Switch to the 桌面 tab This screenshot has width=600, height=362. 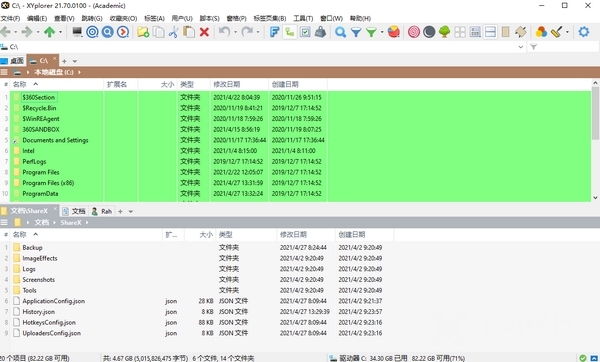[13, 61]
